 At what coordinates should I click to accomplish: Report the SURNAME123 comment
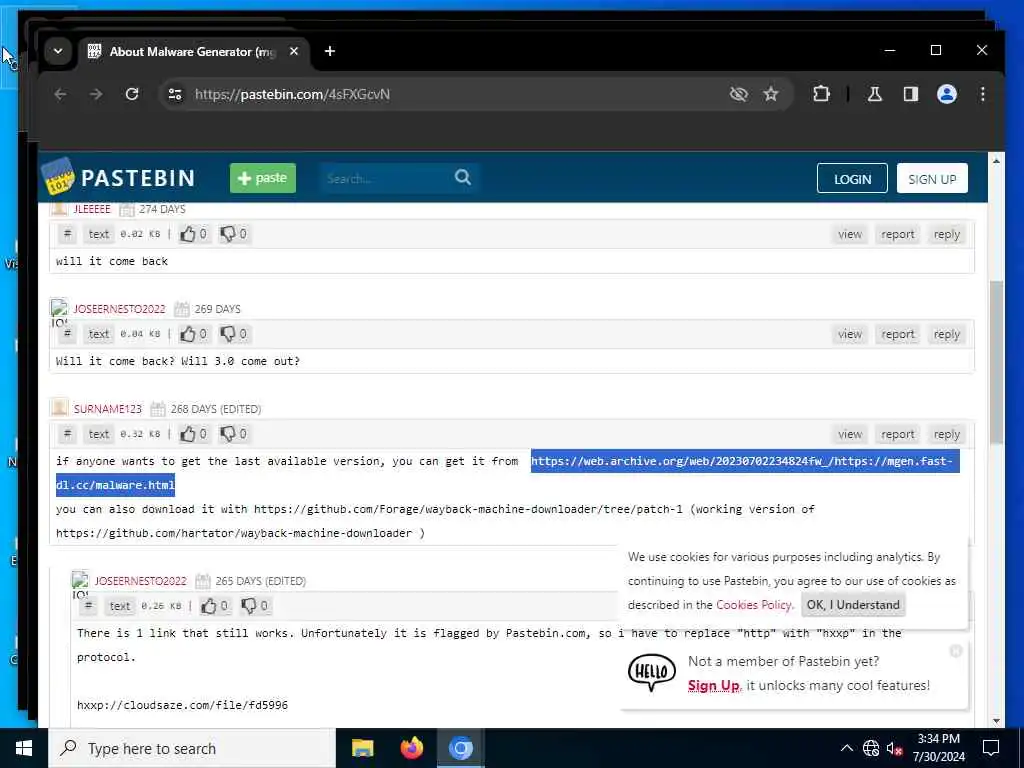coord(897,434)
